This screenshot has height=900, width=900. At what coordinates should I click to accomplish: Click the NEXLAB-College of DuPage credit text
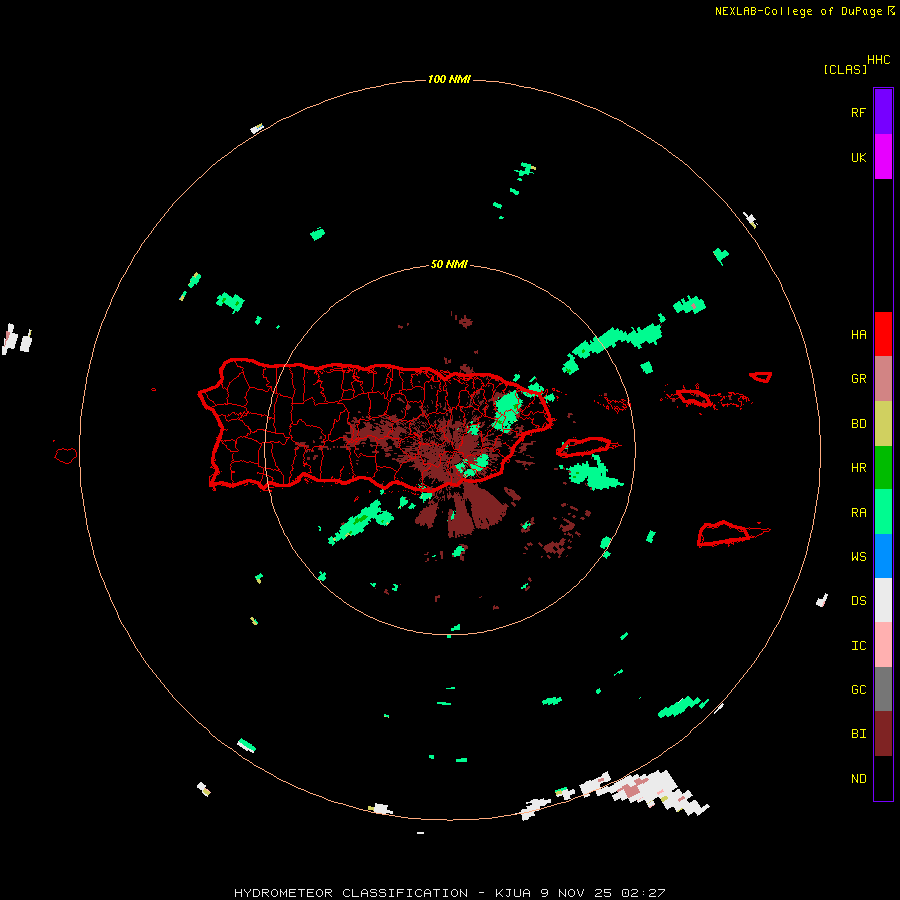pos(798,11)
